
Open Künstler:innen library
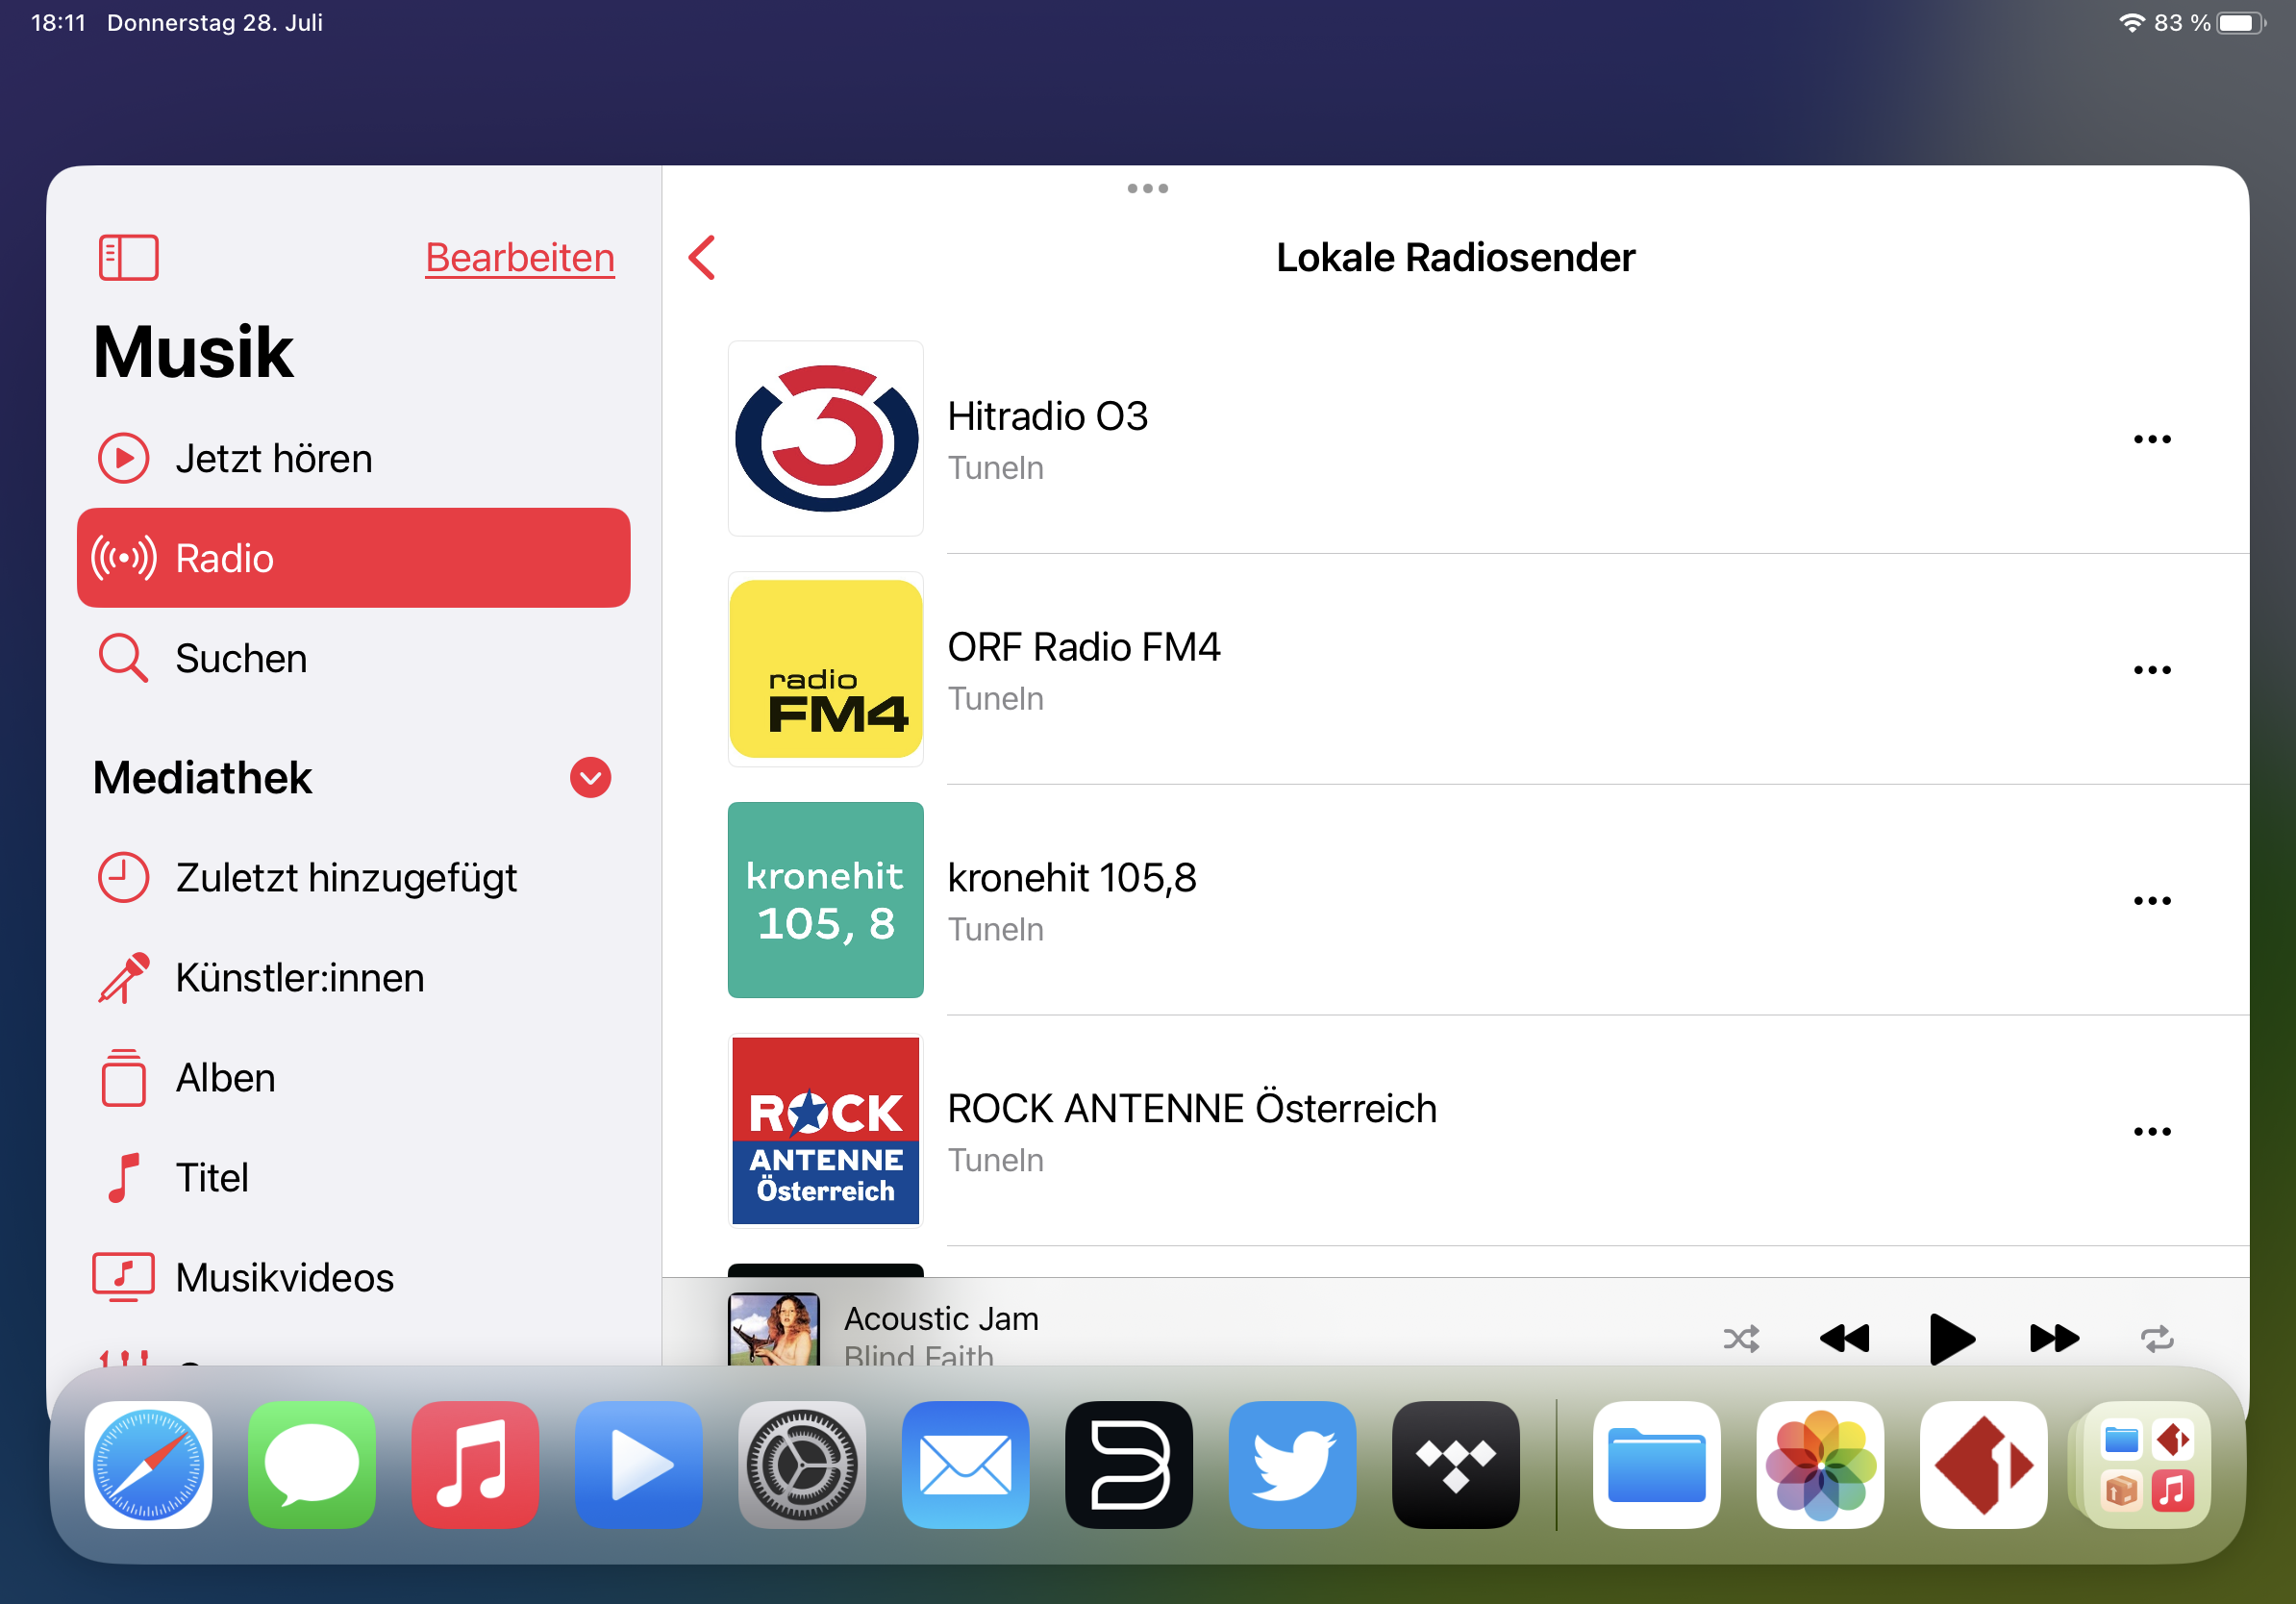(x=353, y=978)
